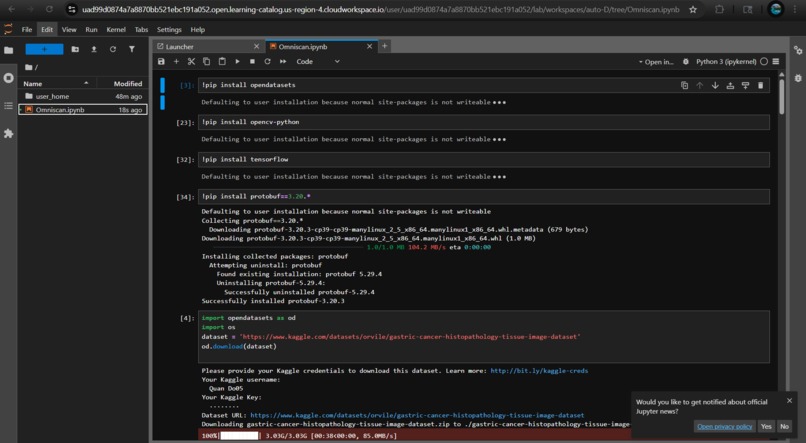Click the kernel status circle indicator

point(764,62)
